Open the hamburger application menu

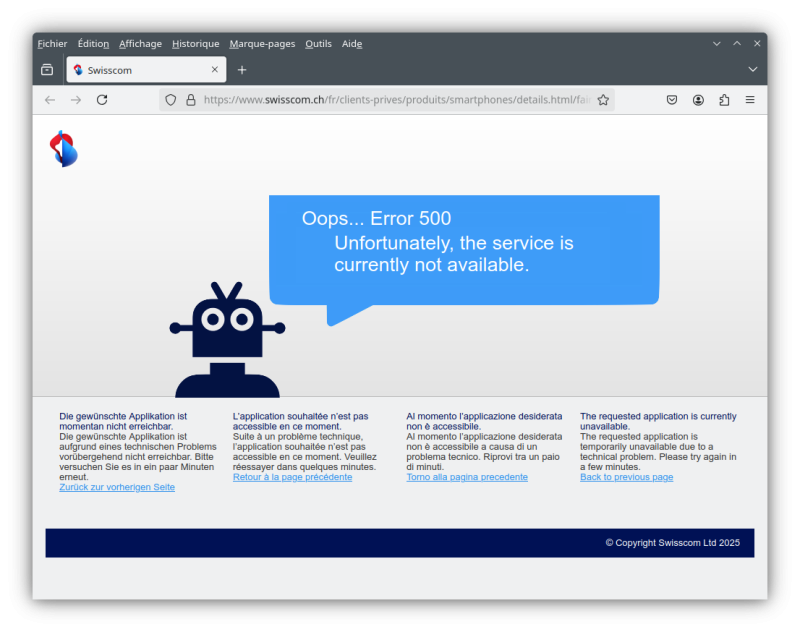pos(750,100)
